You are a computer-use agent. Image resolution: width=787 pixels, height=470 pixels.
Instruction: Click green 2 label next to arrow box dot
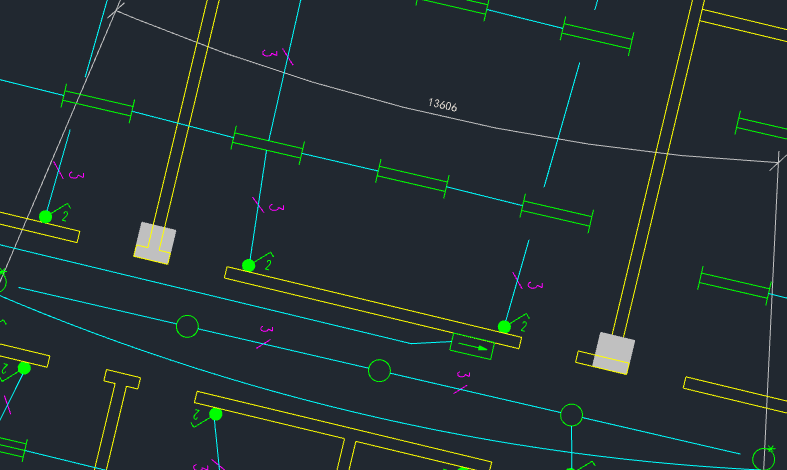(524, 320)
